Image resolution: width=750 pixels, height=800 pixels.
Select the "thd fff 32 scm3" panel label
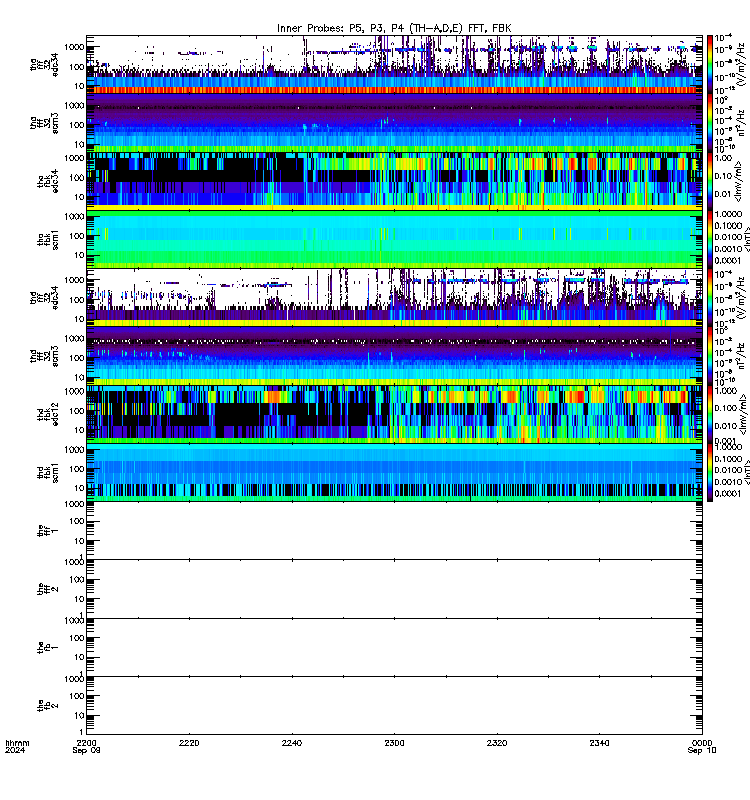(x=44, y=356)
